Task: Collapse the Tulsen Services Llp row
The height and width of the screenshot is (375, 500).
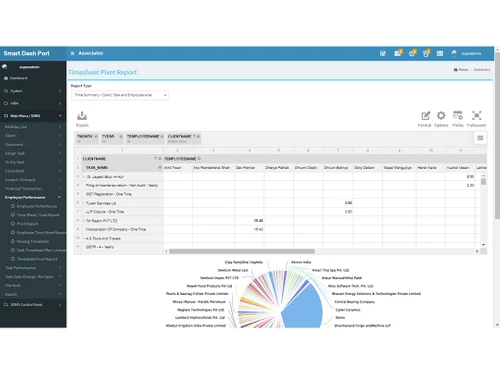Action: [84, 203]
